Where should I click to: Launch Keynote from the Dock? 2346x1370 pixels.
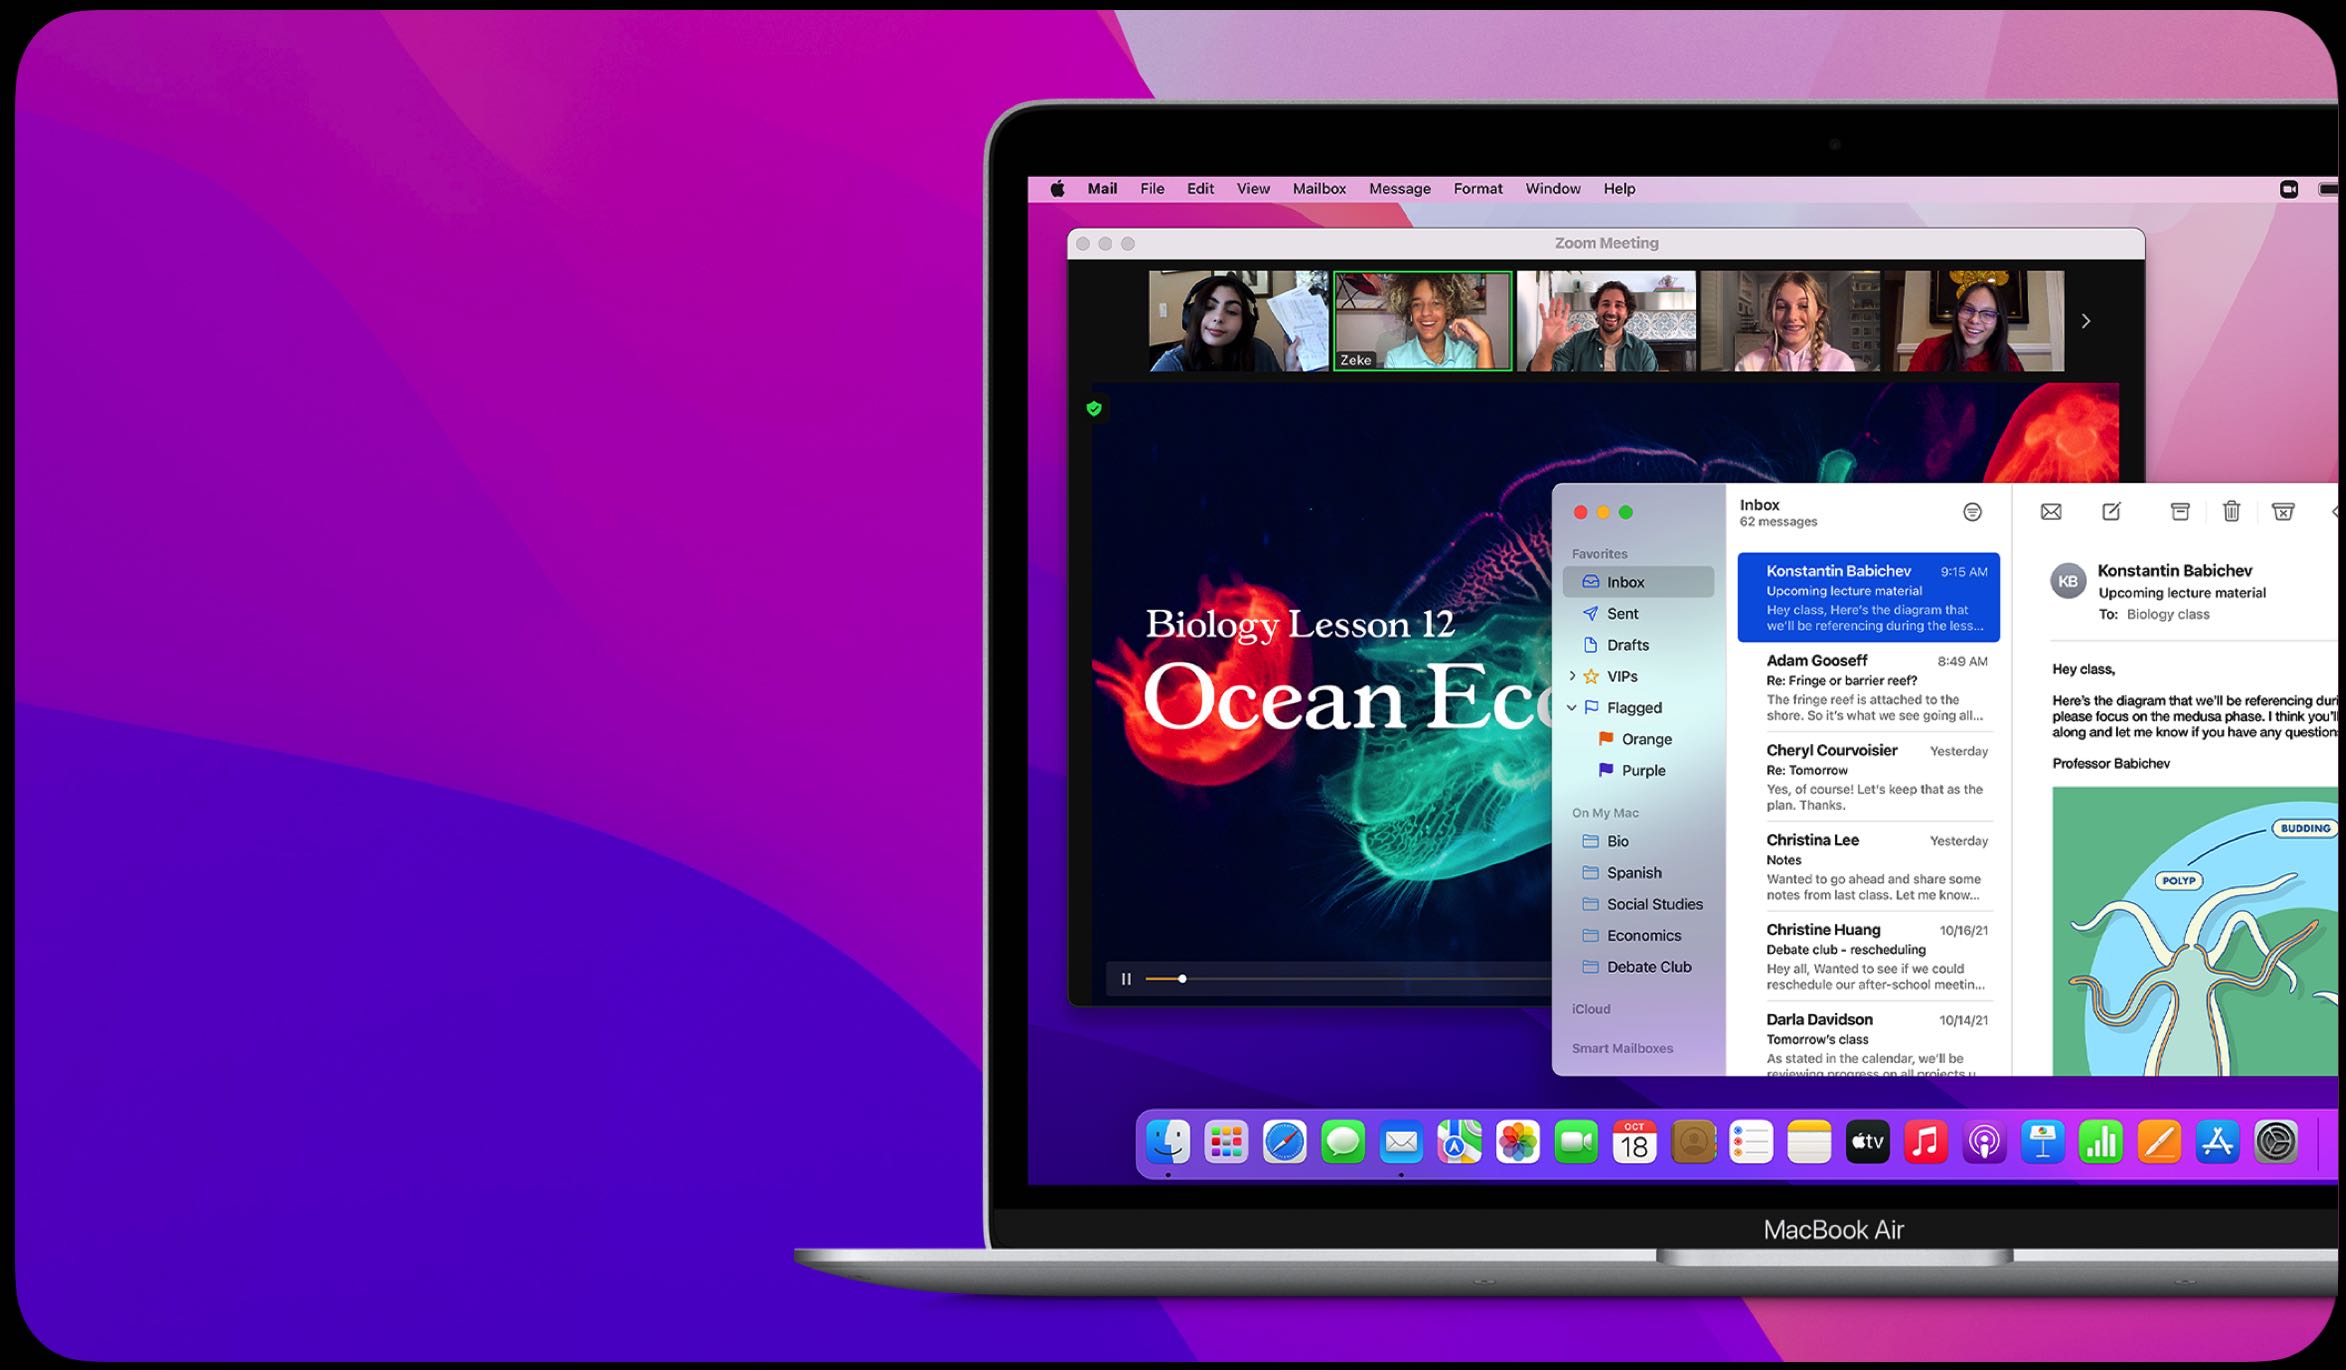tap(2042, 1142)
